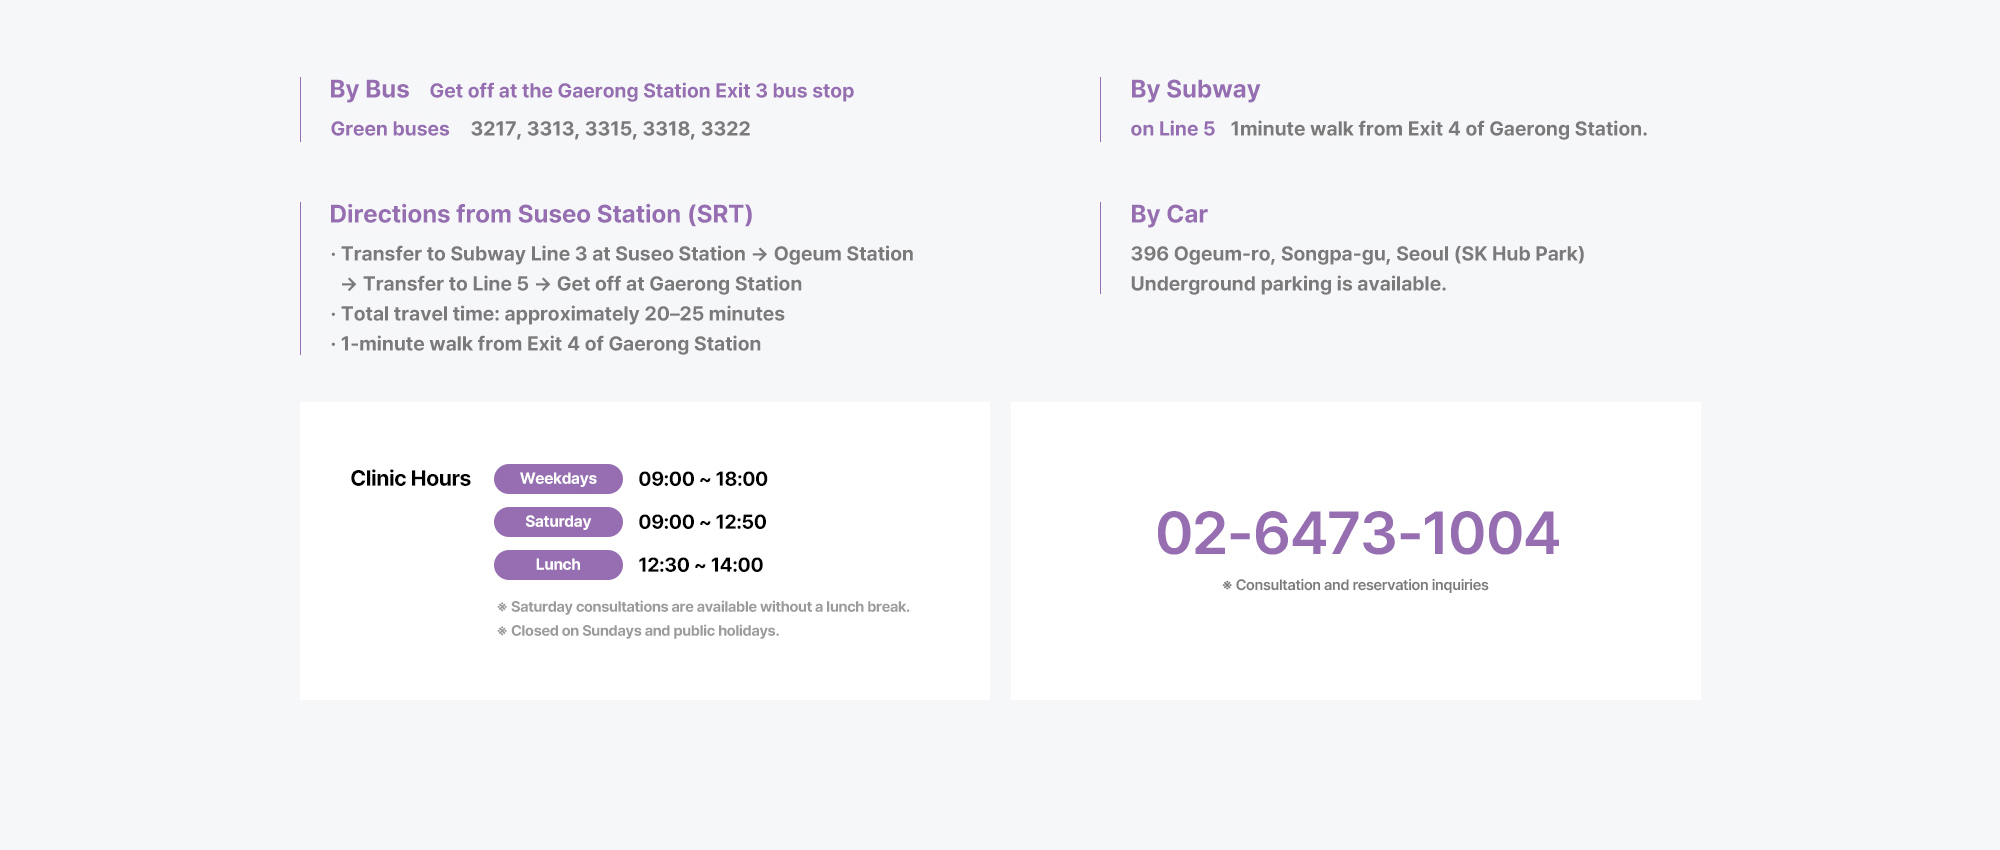The width and height of the screenshot is (2000, 850).
Task: Click the 396 Ogeum-ro address text
Action: pyautogui.click(x=1357, y=254)
